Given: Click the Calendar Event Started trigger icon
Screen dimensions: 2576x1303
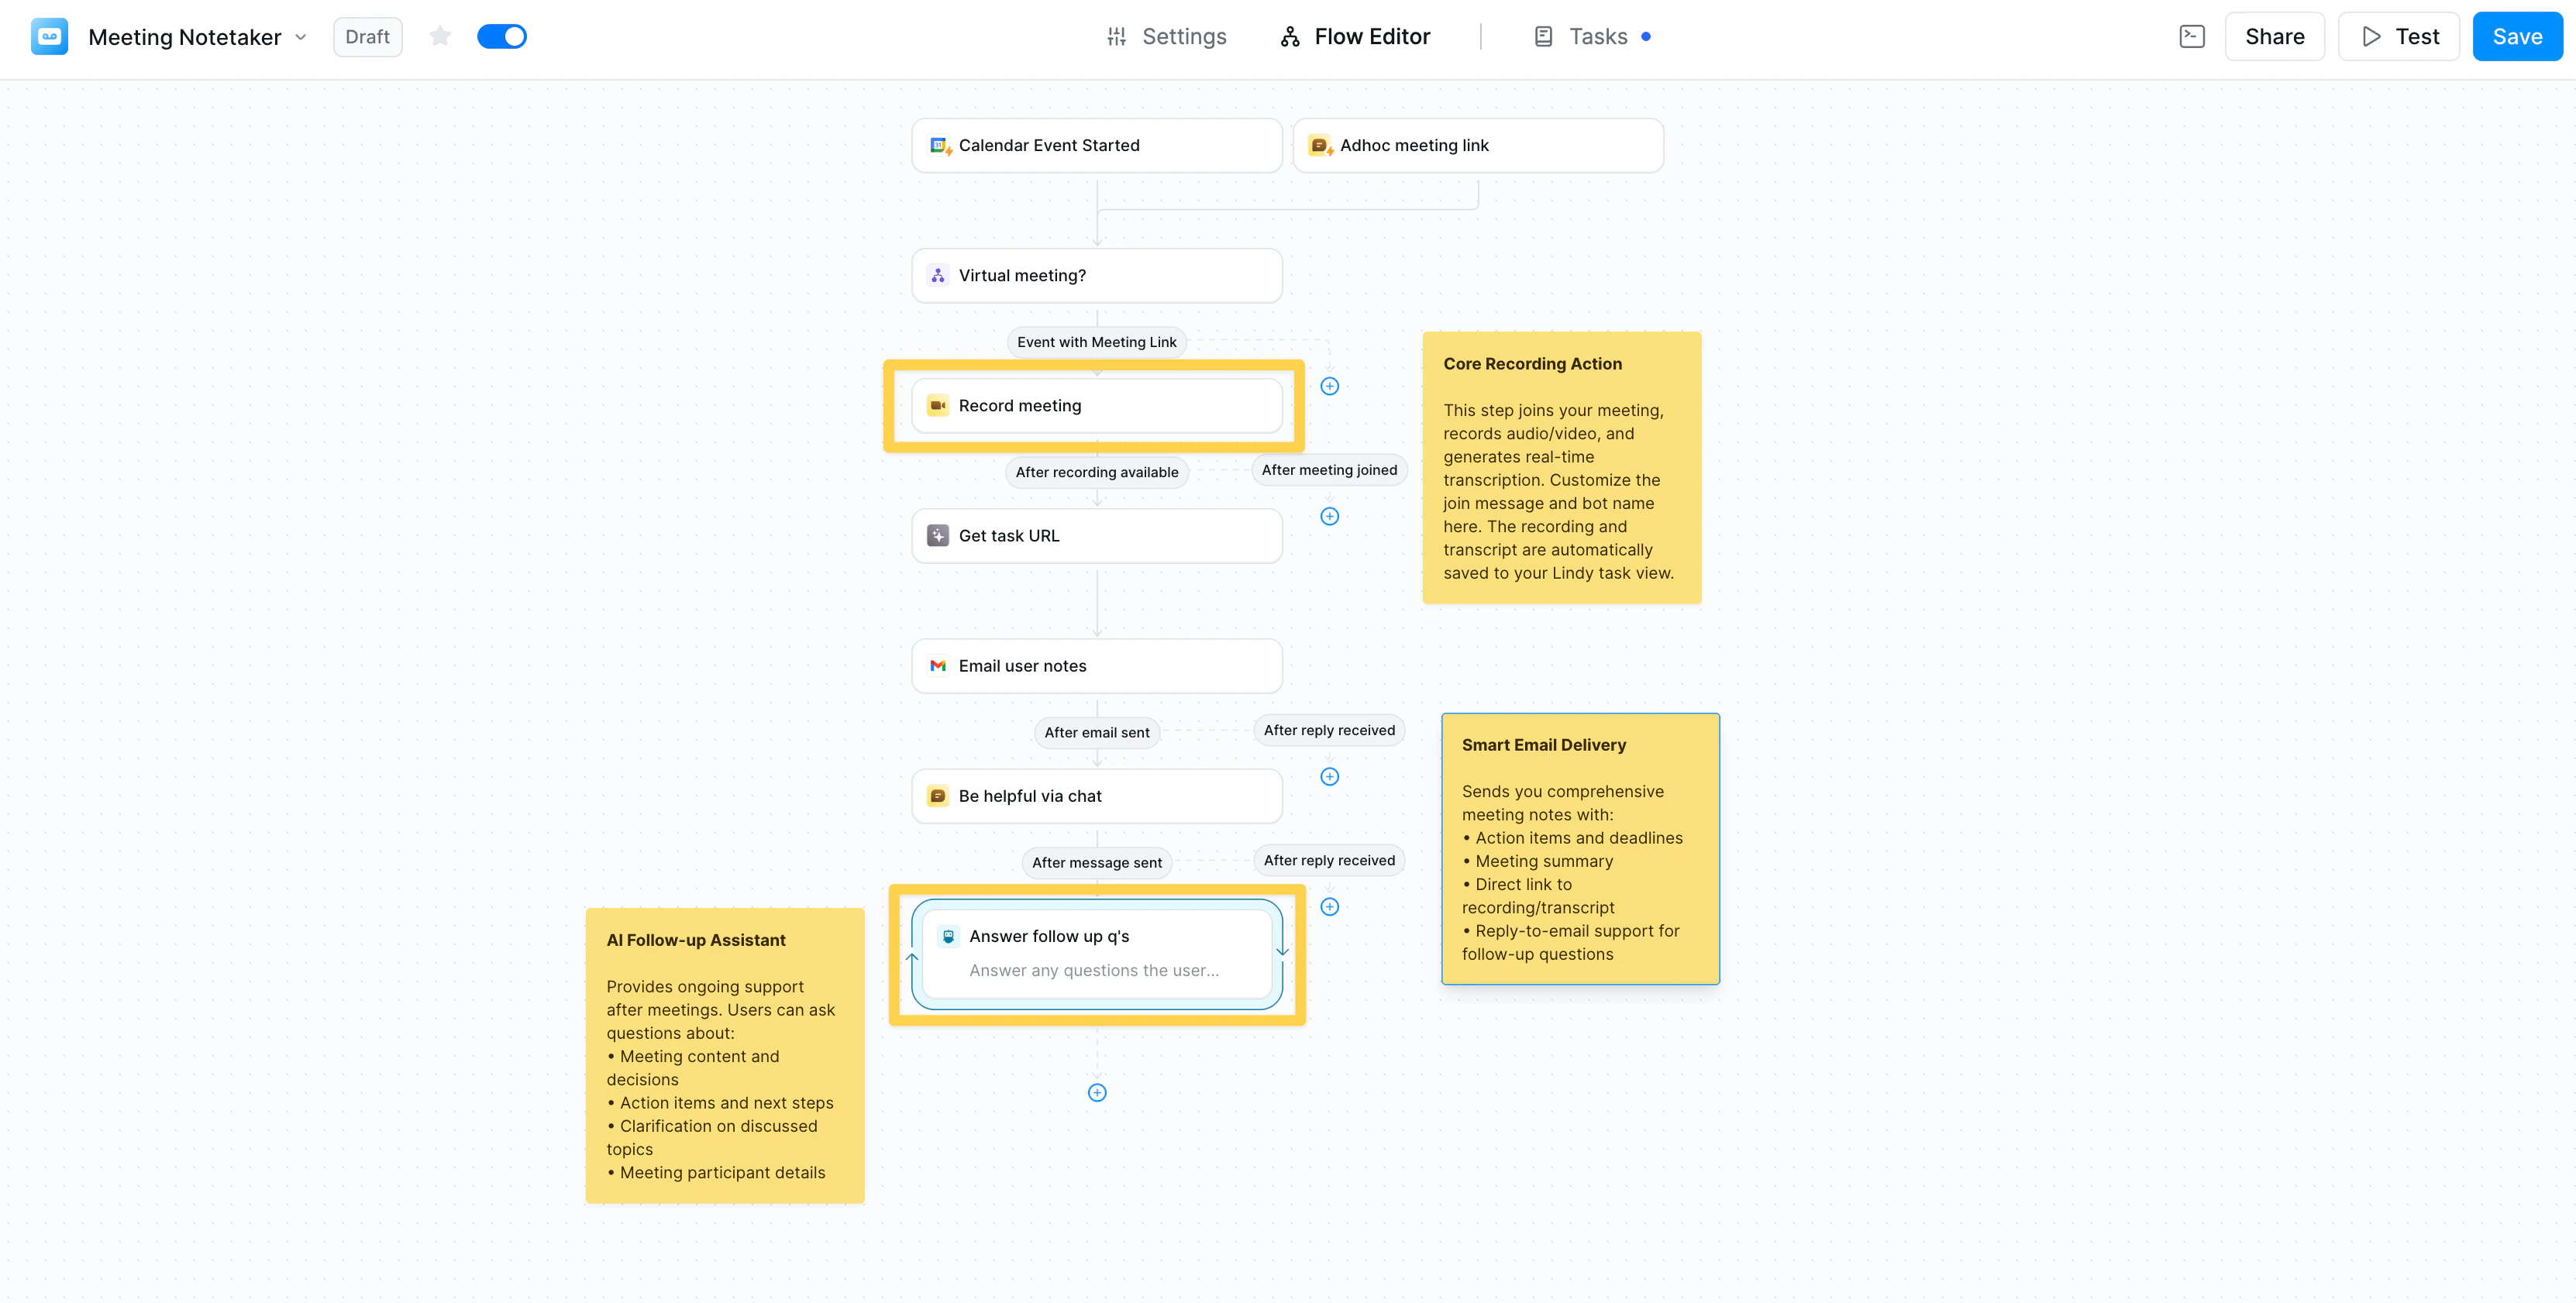Looking at the screenshot, I should [938, 145].
